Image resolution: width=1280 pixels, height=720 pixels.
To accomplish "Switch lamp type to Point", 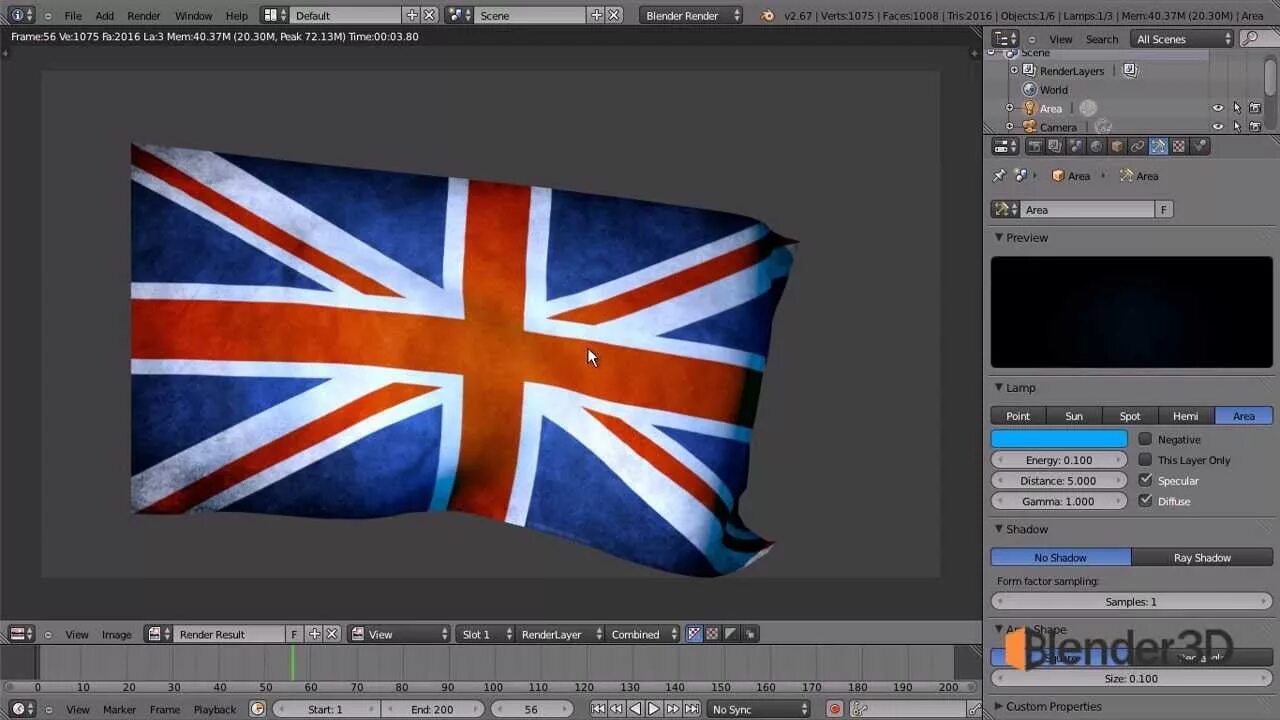I will (1018, 416).
